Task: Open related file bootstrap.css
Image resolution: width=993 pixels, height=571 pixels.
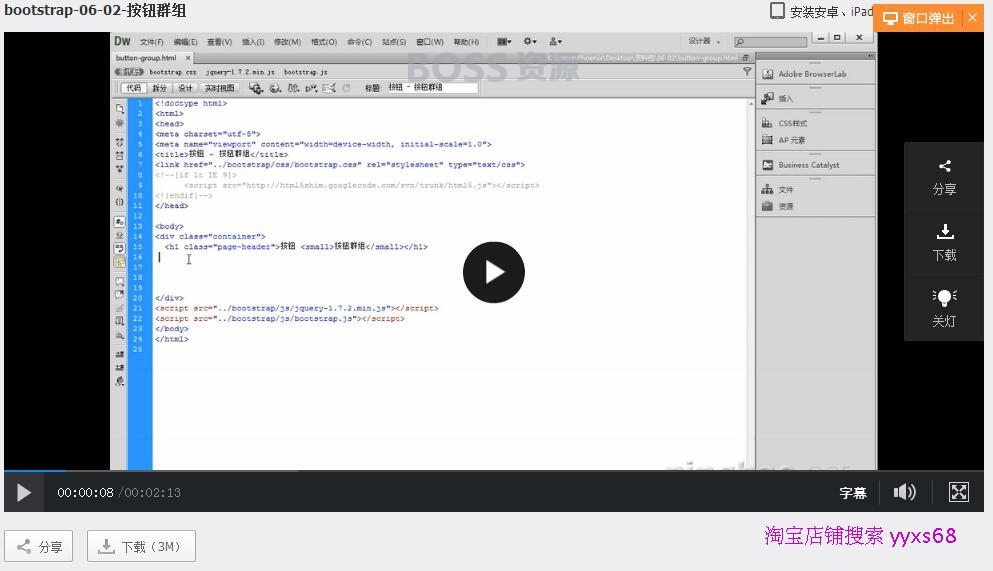Action: coord(173,72)
